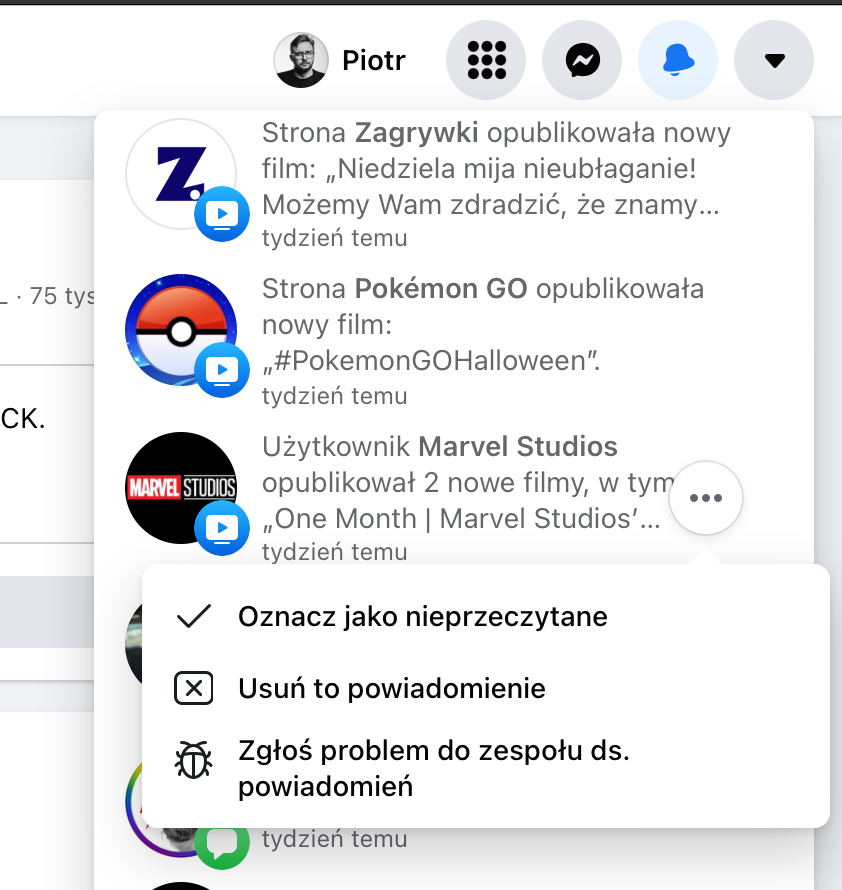842x890 pixels.
Task: Click the green comment badge icon
Action: pyautogui.click(x=222, y=846)
